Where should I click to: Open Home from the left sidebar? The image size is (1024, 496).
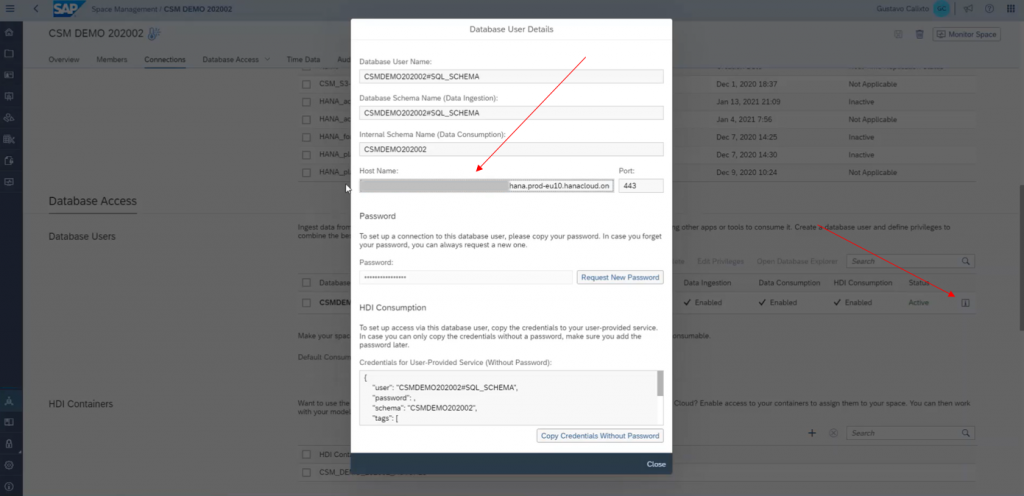tap(9, 32)
